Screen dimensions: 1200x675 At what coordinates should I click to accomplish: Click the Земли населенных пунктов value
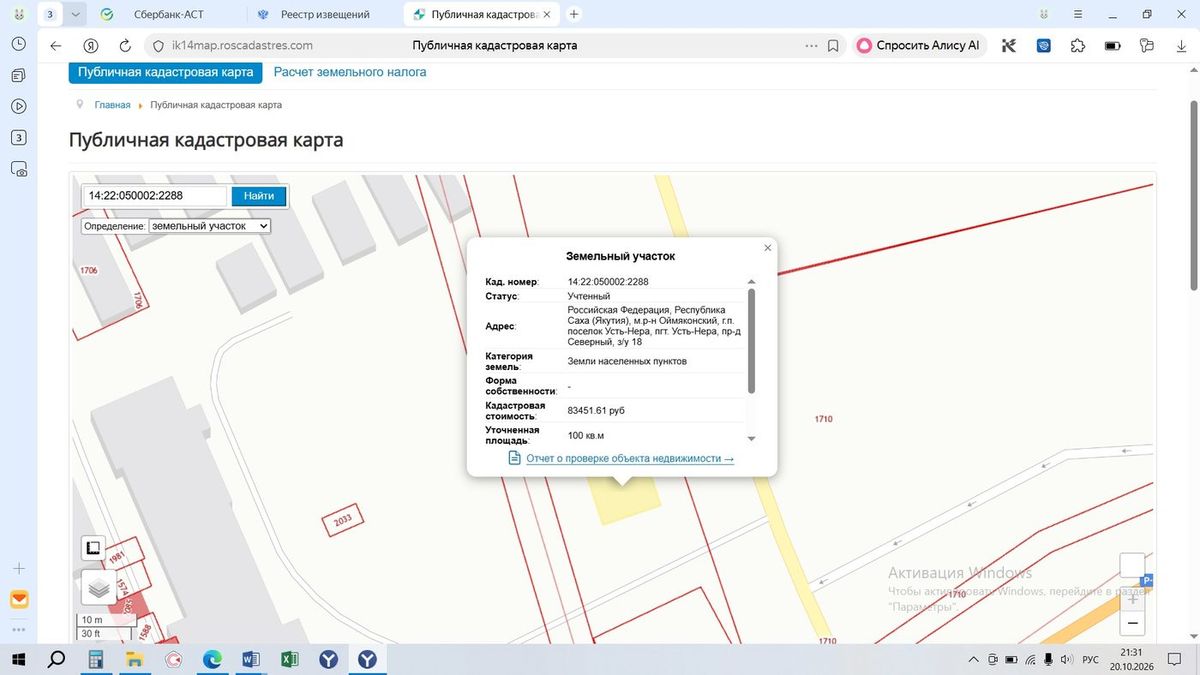(x=627, y=361)
